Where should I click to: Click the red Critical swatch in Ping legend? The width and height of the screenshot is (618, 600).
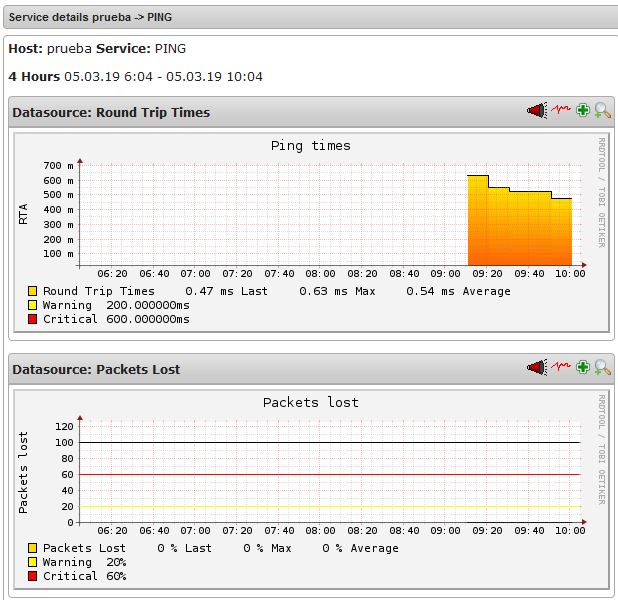click(33, 319)
